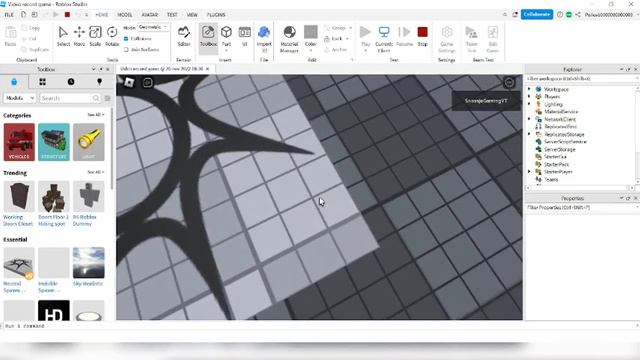The image size is (640, 360).
Task: Open the Terrain Editor
Action: click(x=184, y=36)
